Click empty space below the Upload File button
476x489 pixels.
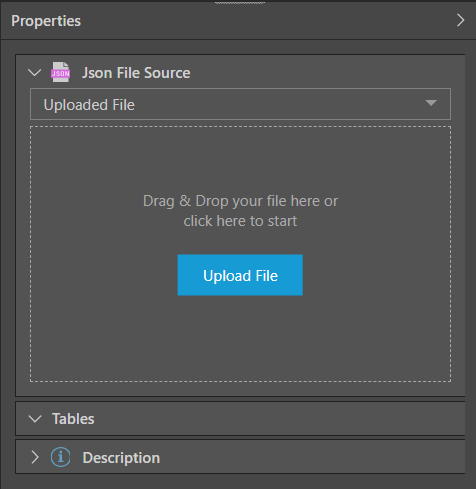point(240,338)
